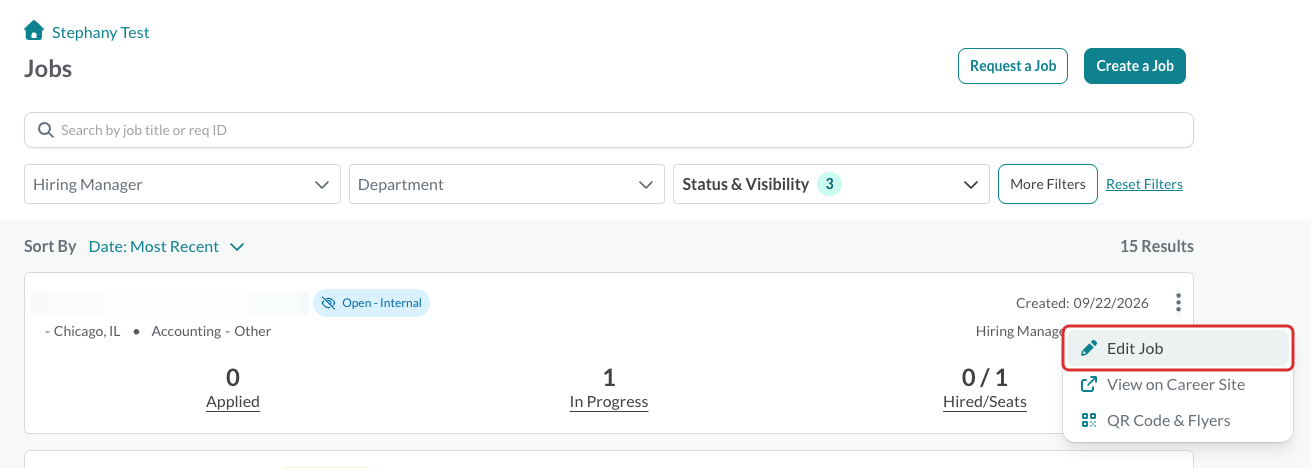Click the Accounting - Other department text
The width and height of the screenshot is (1311, 468).
211,331
